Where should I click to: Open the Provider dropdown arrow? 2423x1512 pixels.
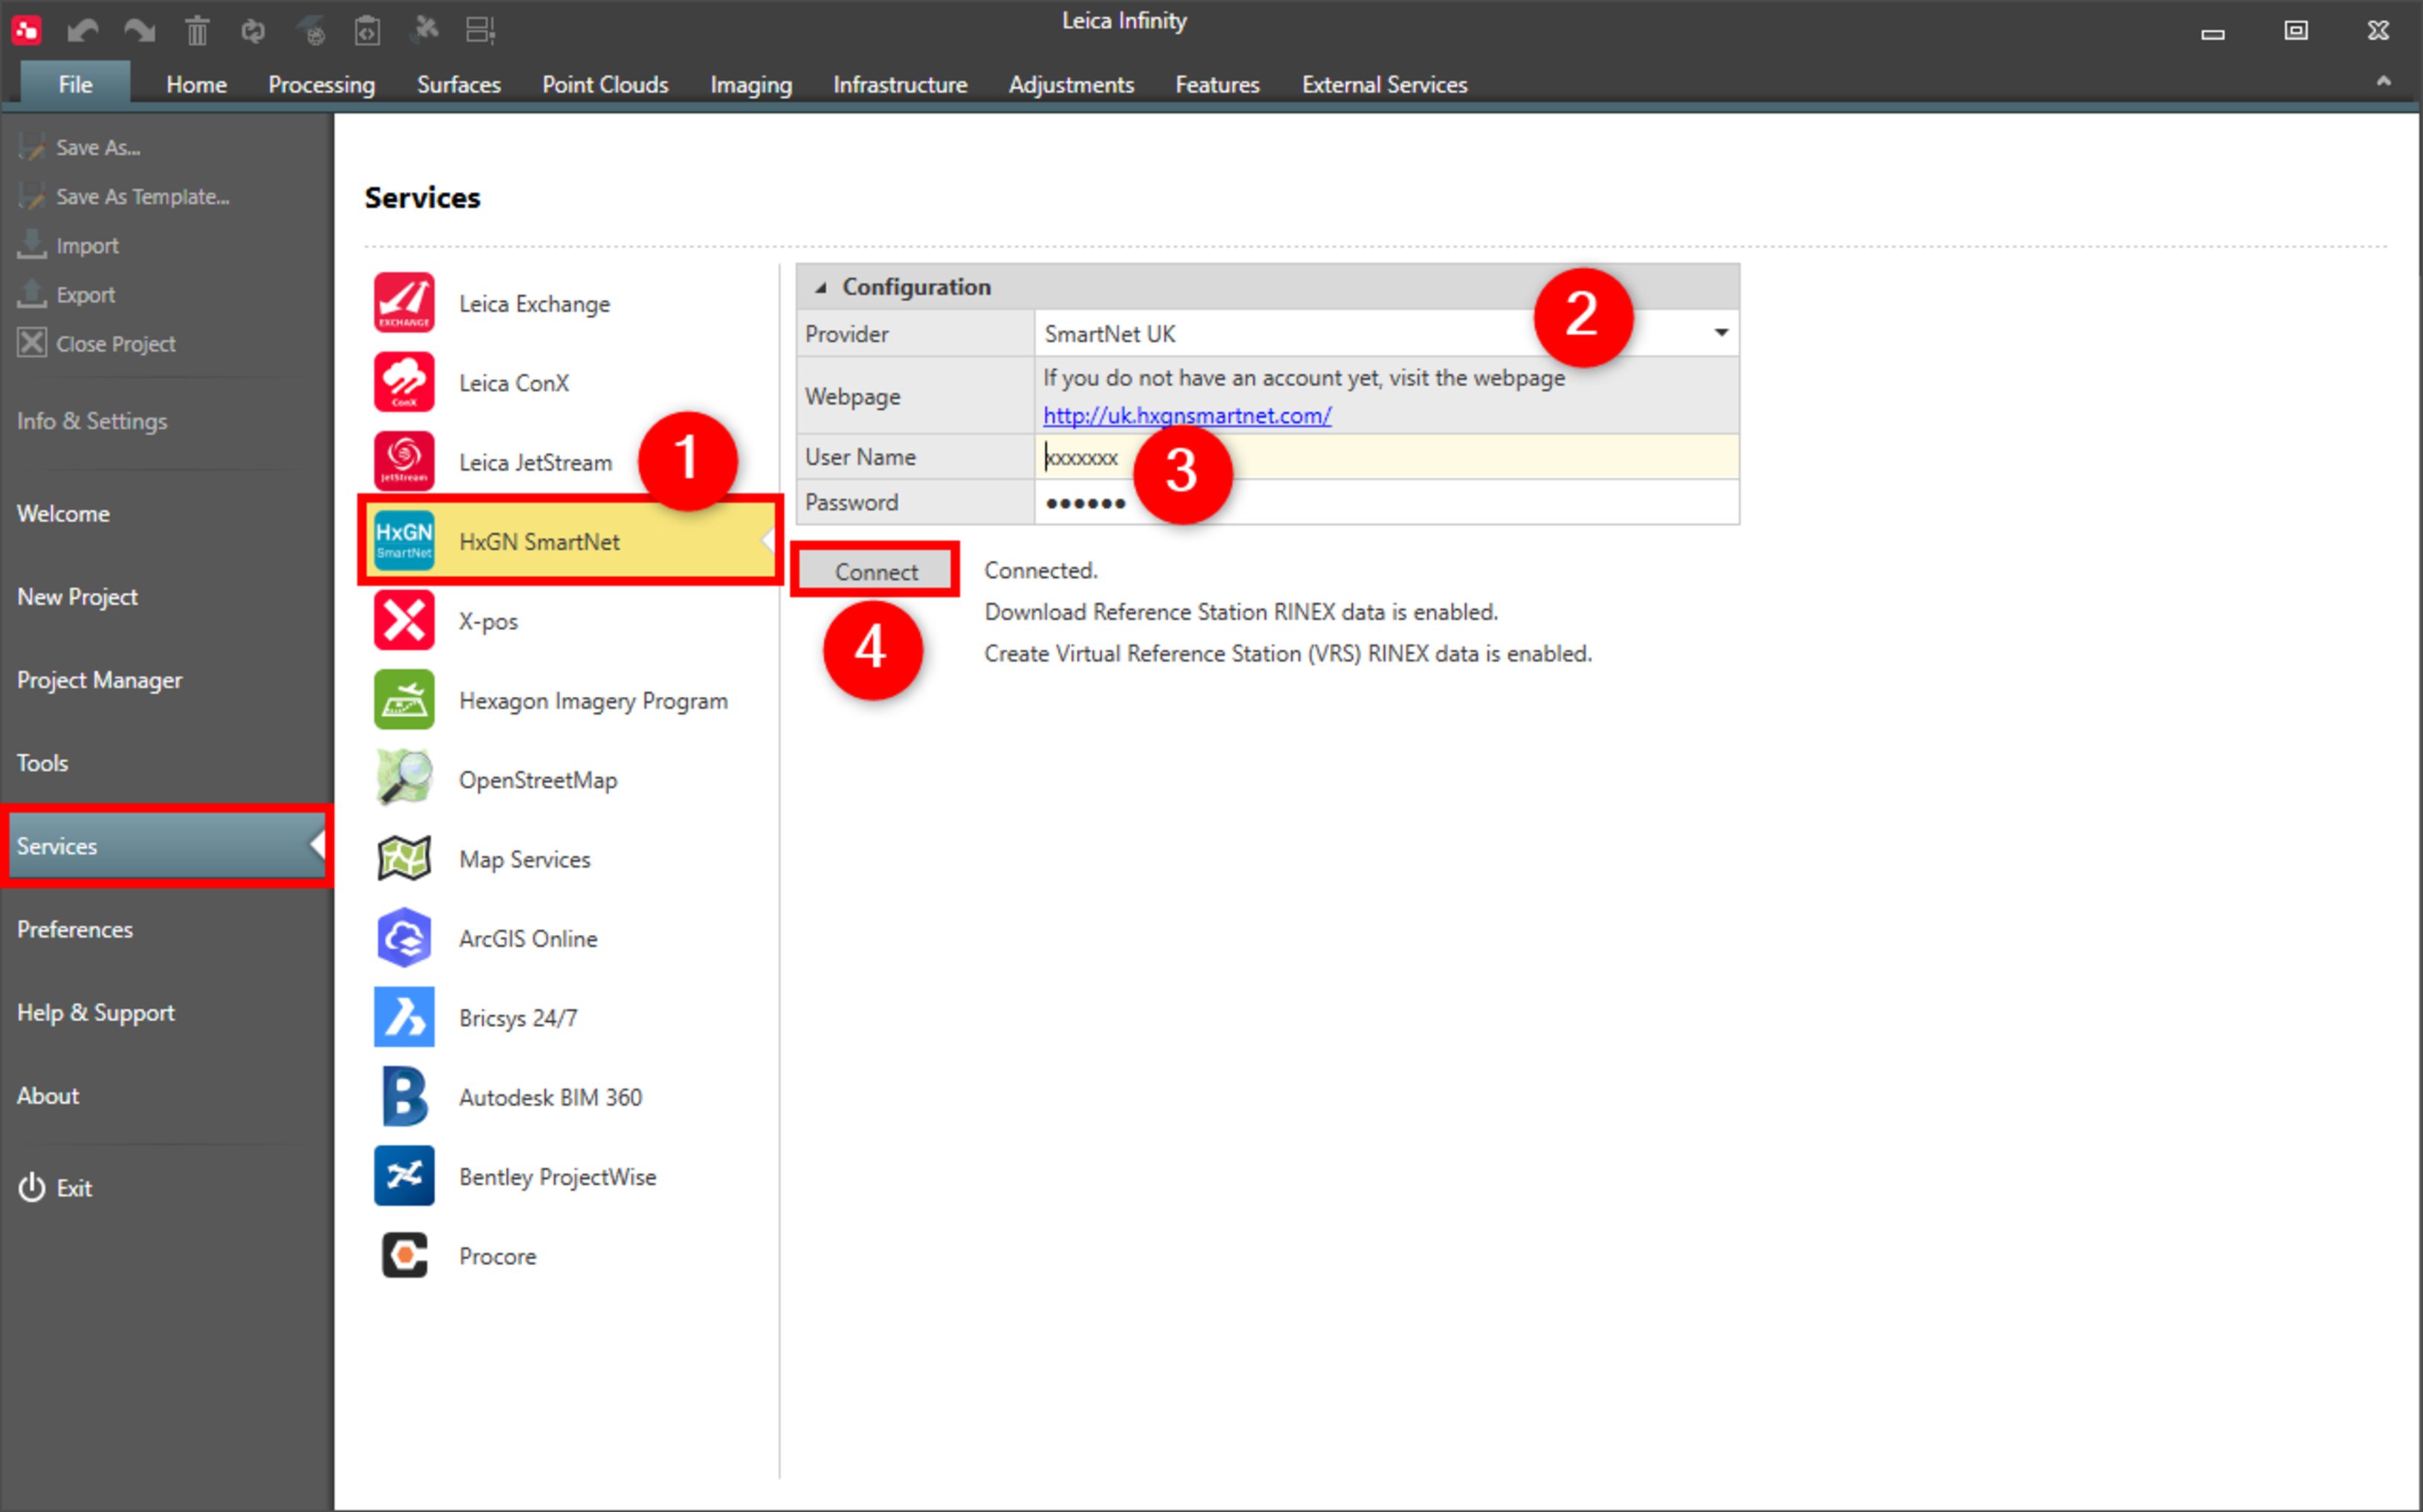pyautogui.click(x=1721, y=333)
